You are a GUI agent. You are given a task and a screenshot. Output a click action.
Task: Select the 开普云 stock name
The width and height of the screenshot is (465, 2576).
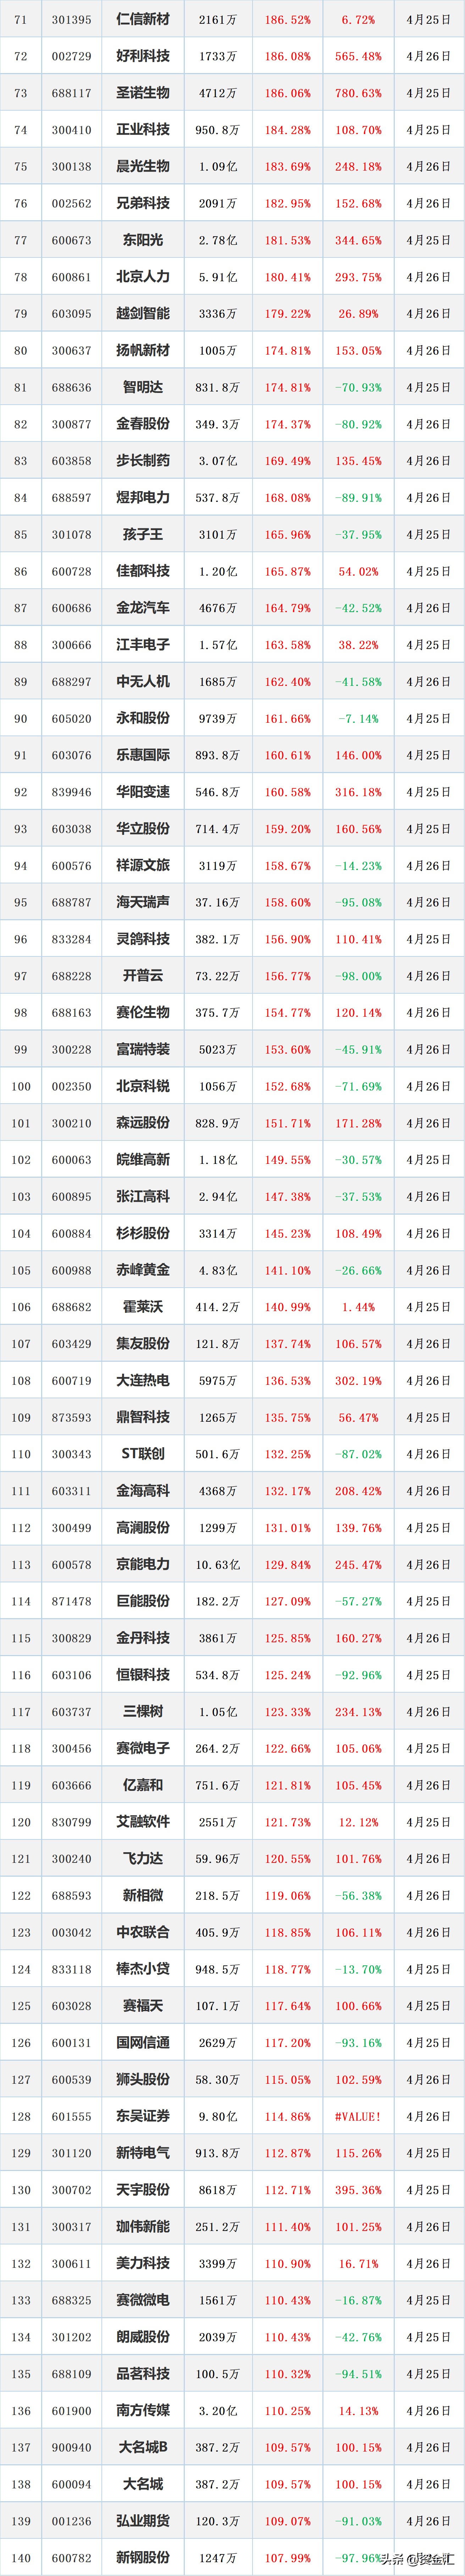click(143, 976)
